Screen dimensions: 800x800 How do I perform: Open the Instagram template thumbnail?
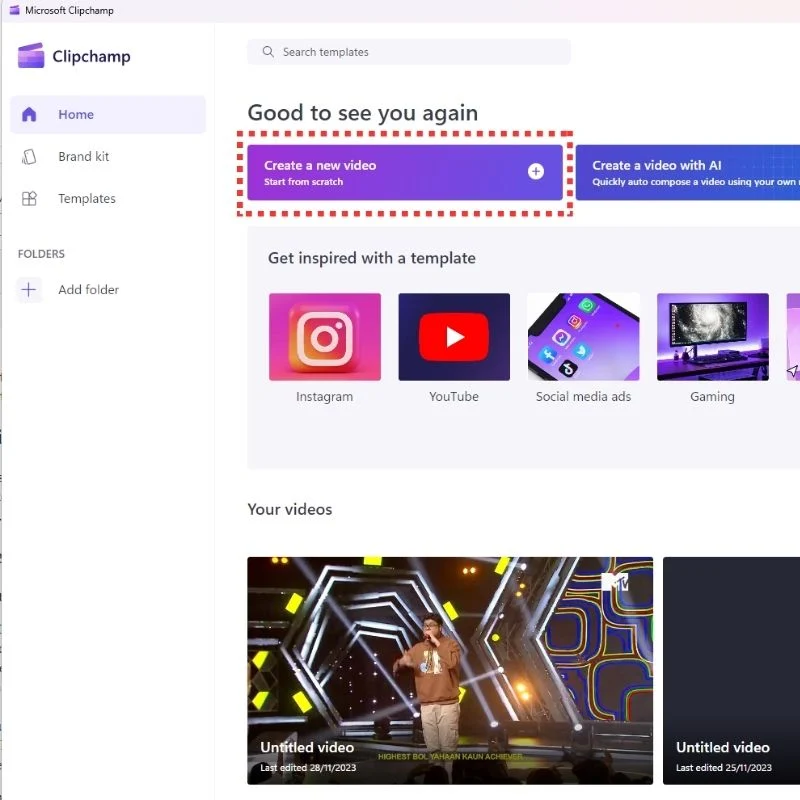click(324, 337)
